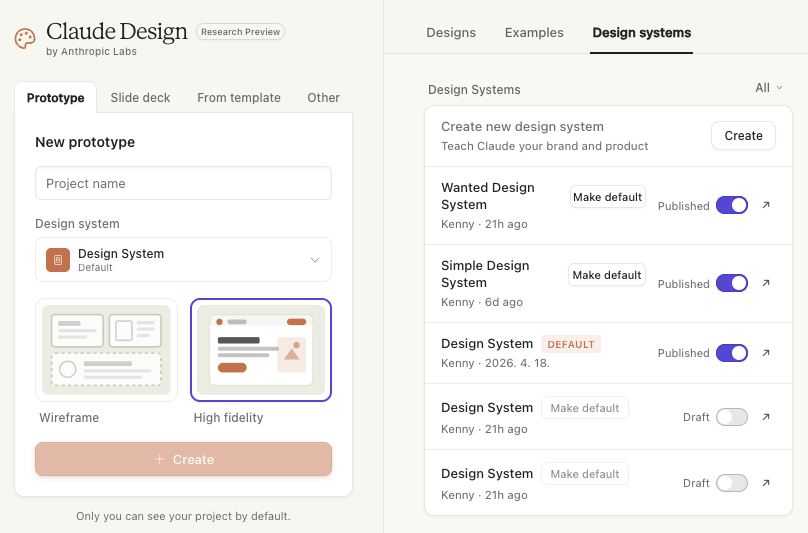Expand the Design System selector dropdown
Viewport: 808px width, 533px height.
click(x=314, y=260)
